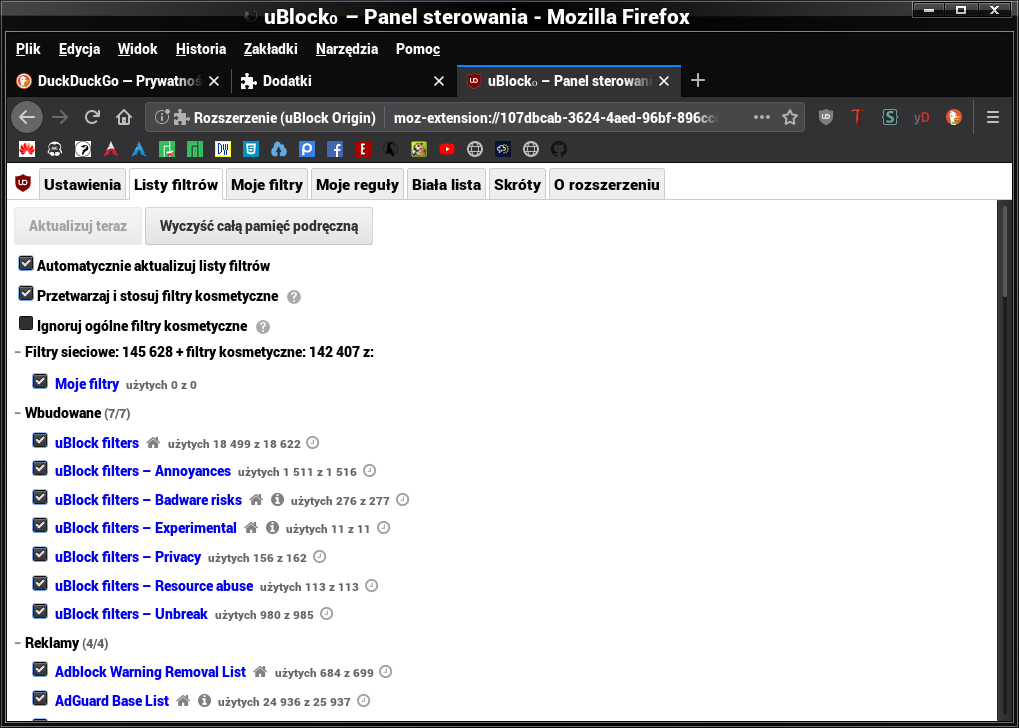
Task: Open the Facebook bookmark icon
Action: pyautogui.click(x=335, y=150)
